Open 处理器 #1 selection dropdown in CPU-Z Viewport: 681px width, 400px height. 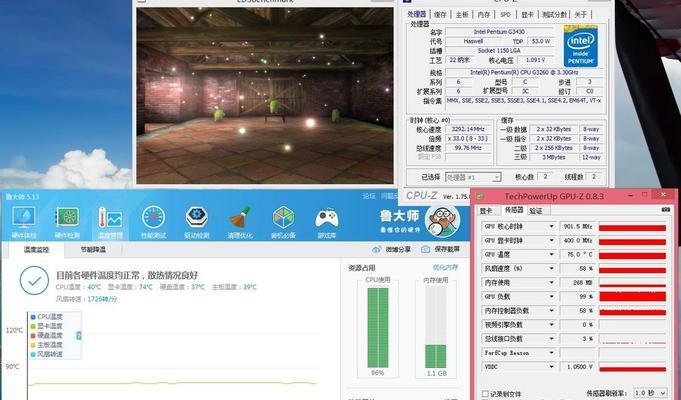(x=473, y=177)
